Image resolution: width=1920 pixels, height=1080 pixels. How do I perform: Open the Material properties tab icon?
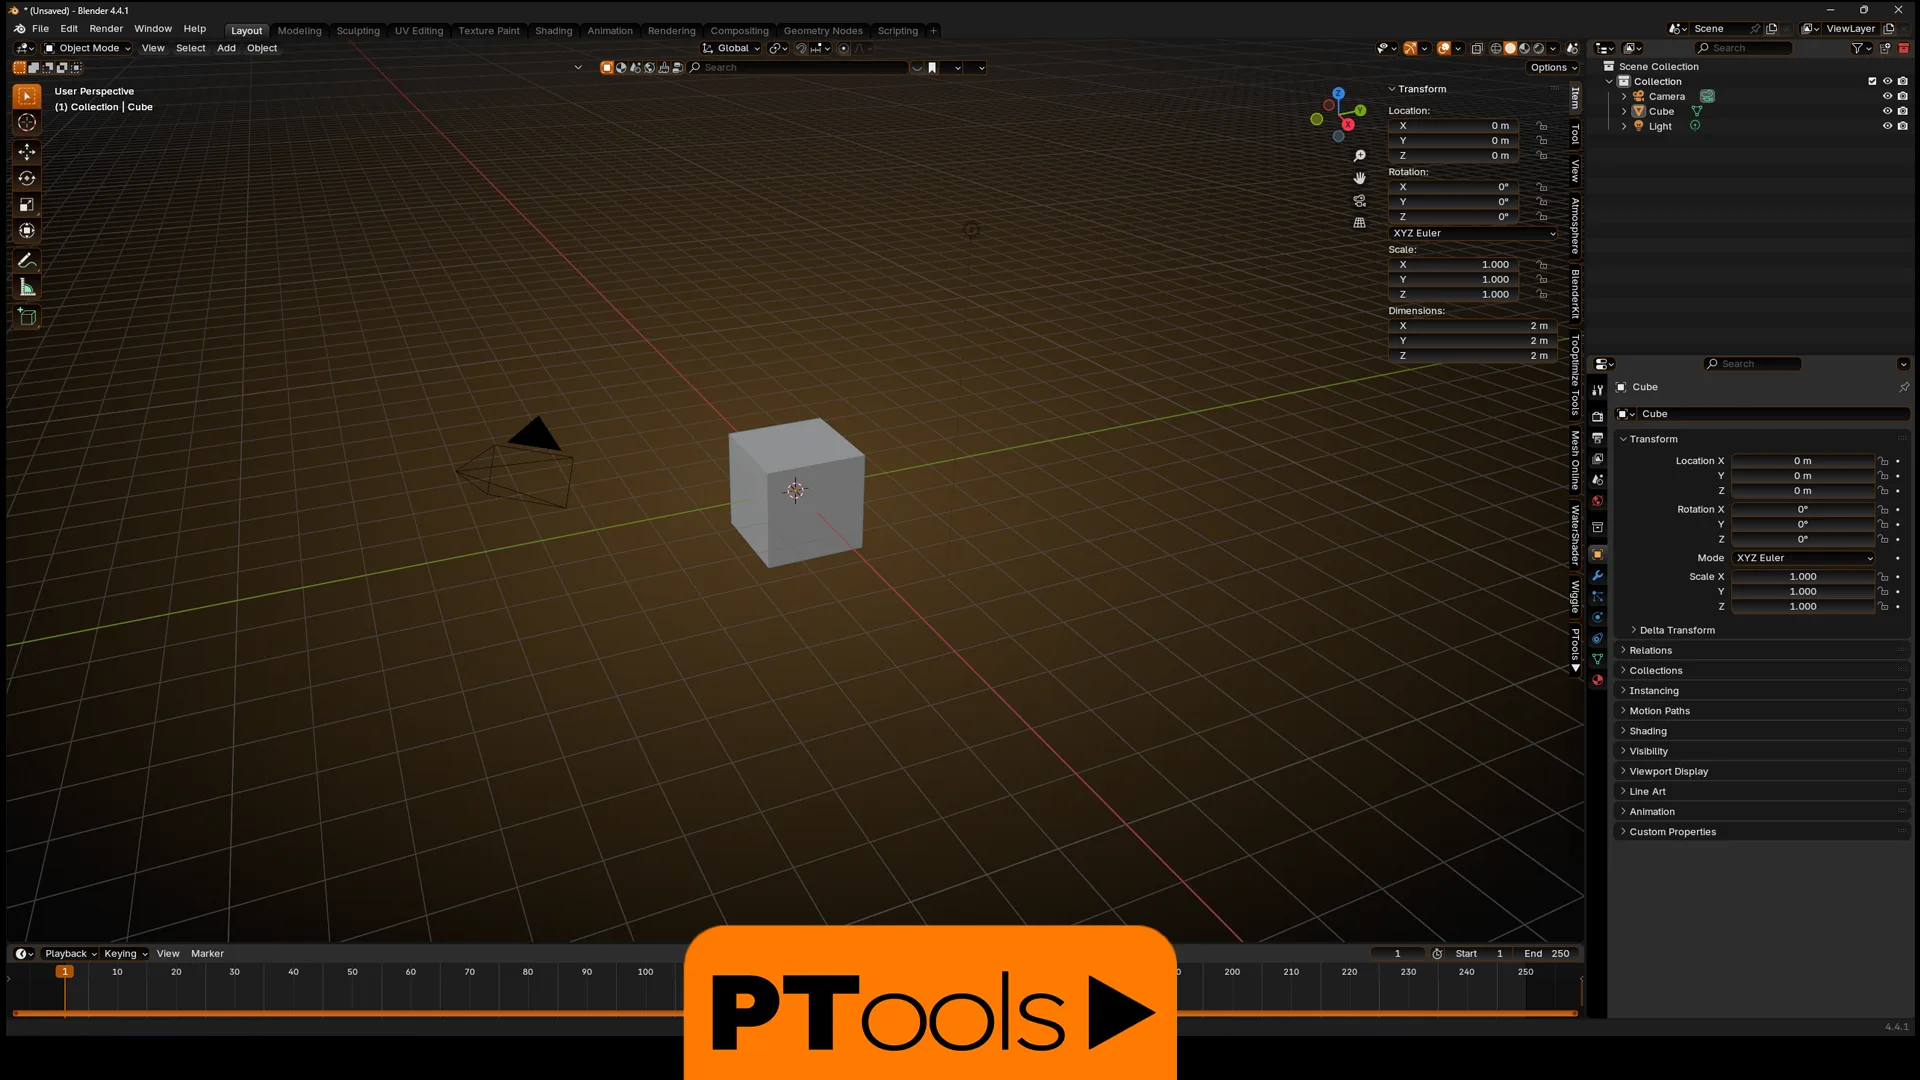1597,681
